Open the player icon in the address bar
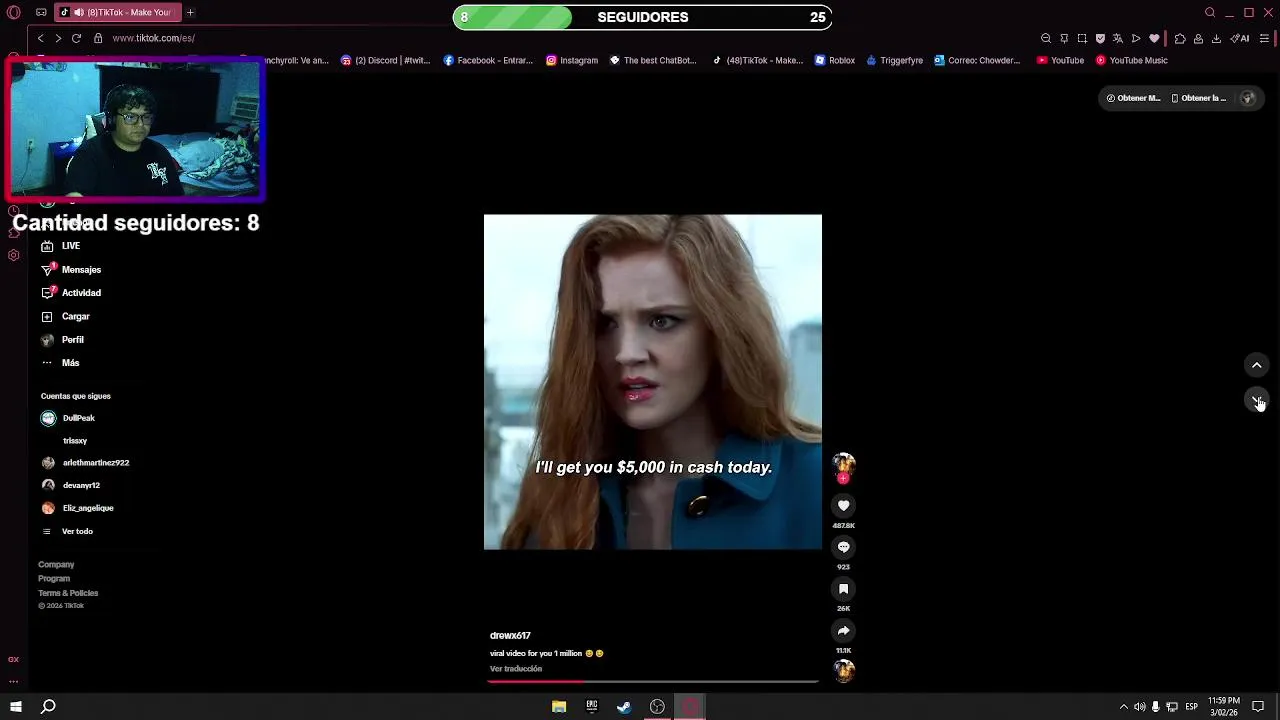Viewport: 1280px width, 720px height. tap(1136, 38)
